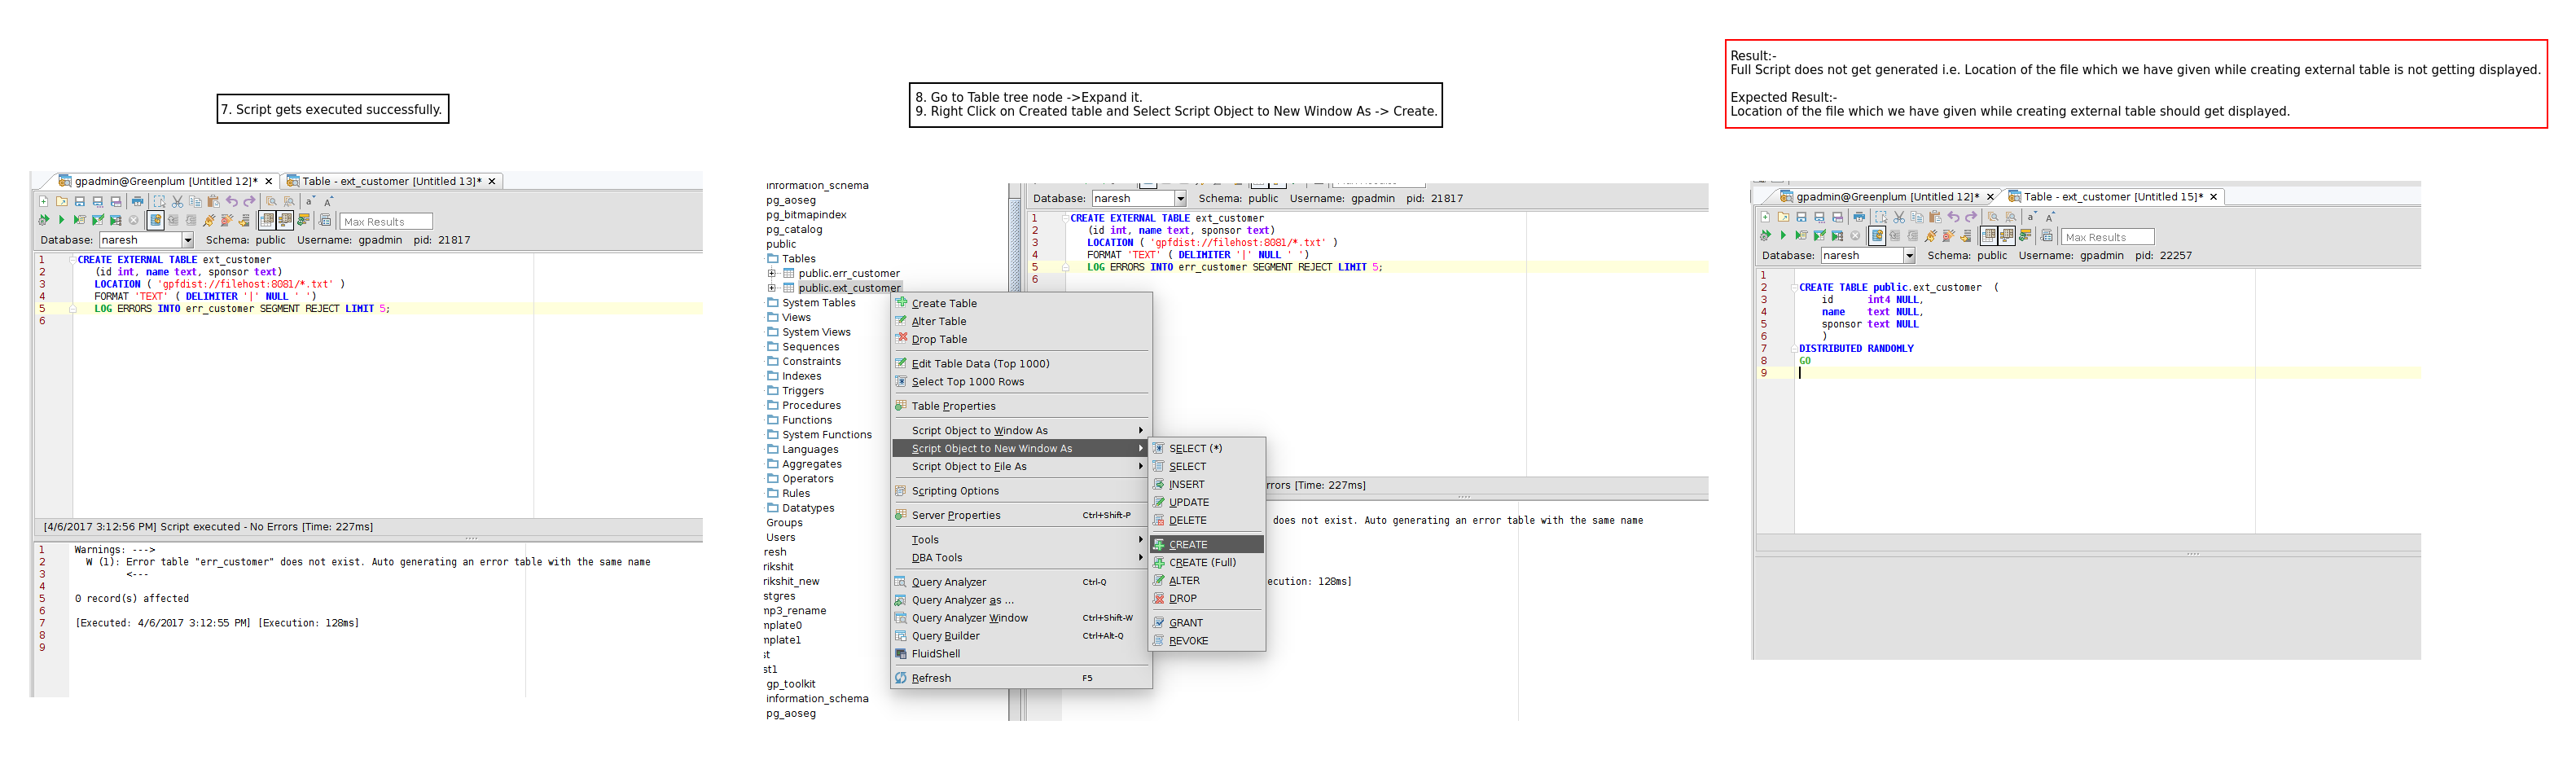
Task: Choose CREATE in the script submenu
Action: tap(1207, 545)
